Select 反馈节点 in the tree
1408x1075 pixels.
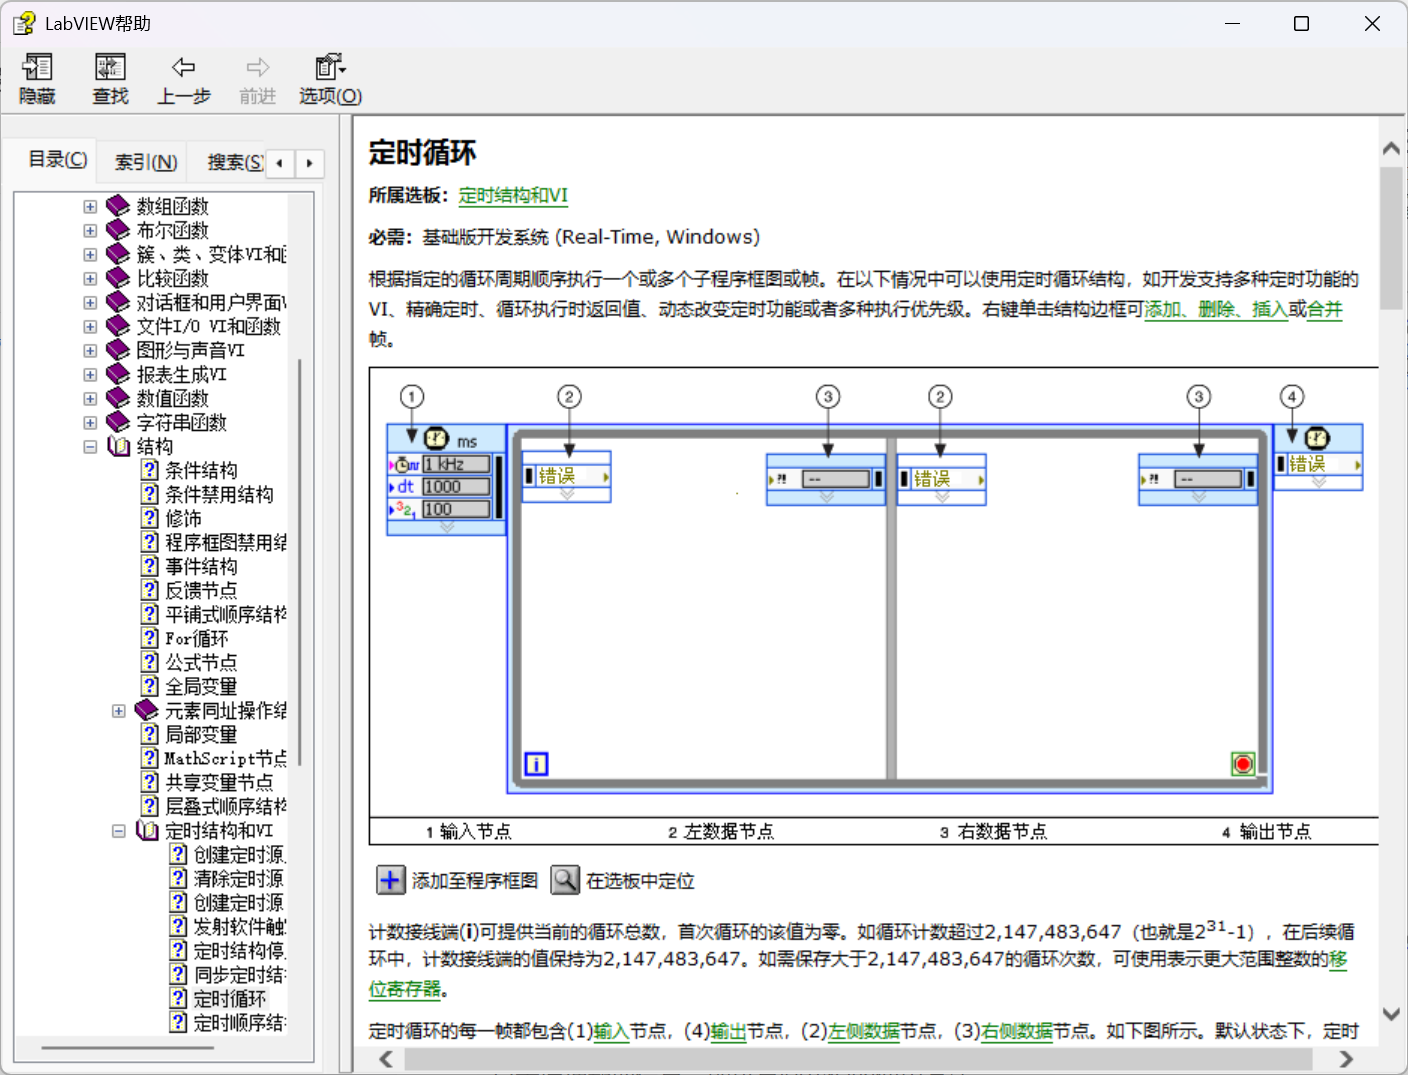(x=201, y=590)
